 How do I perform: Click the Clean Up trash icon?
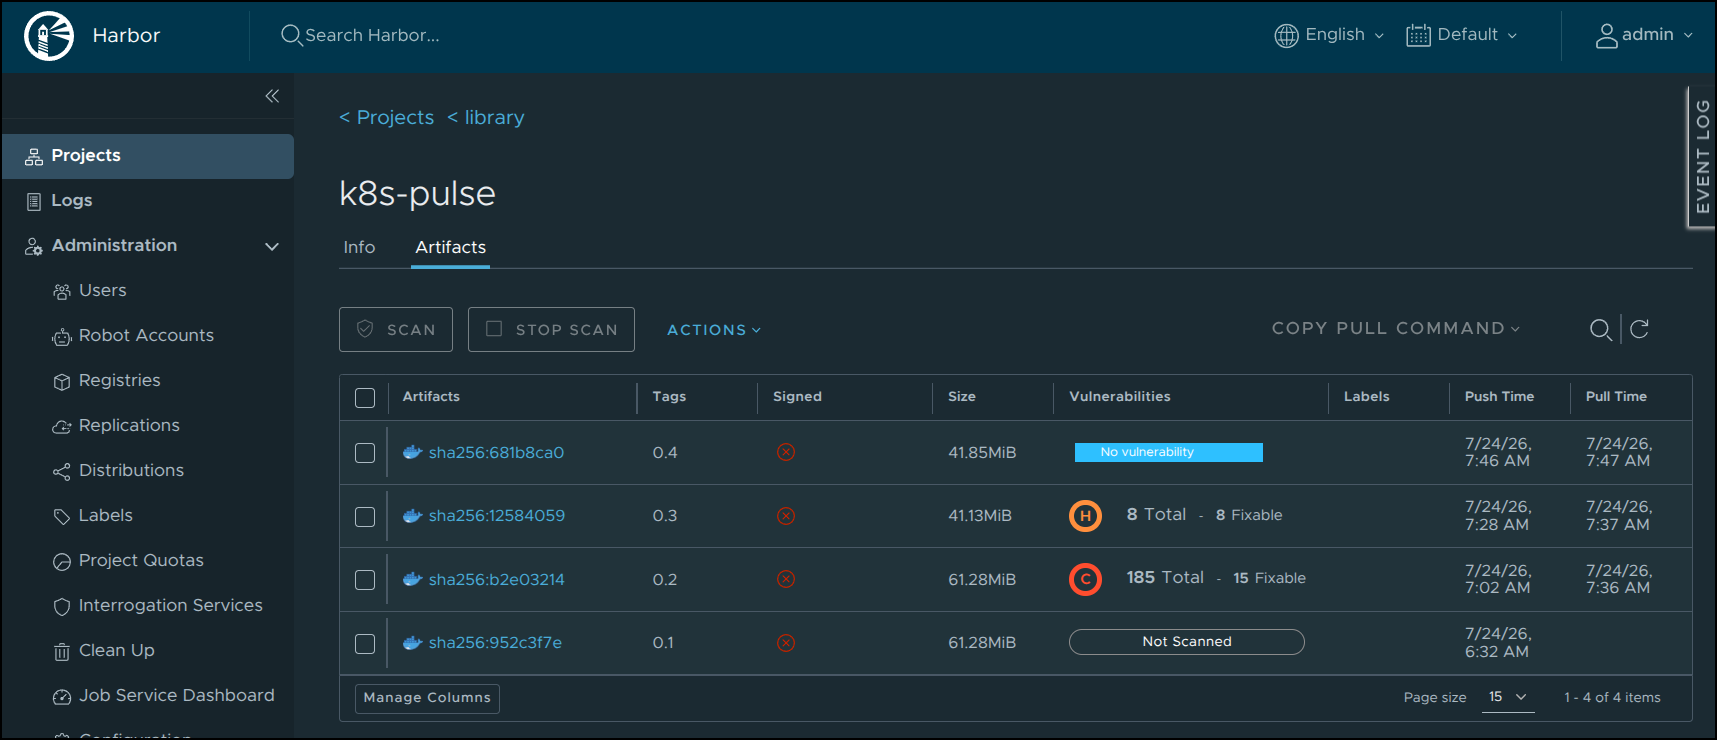[62, 651]
